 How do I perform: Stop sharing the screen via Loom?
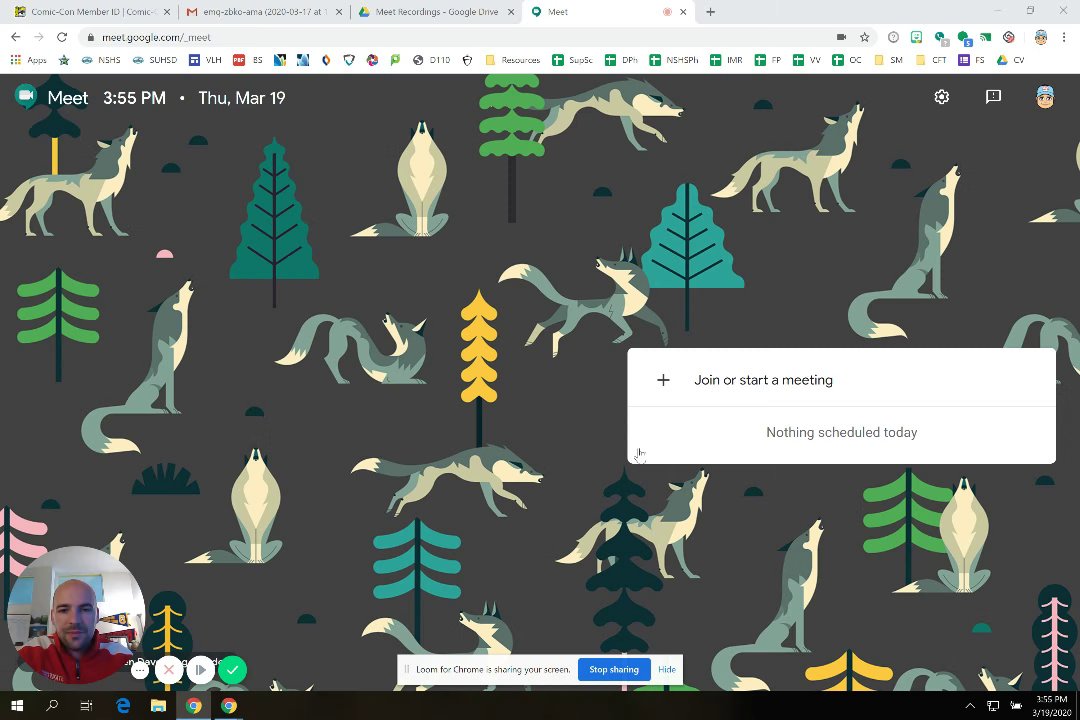coord(614,669)
